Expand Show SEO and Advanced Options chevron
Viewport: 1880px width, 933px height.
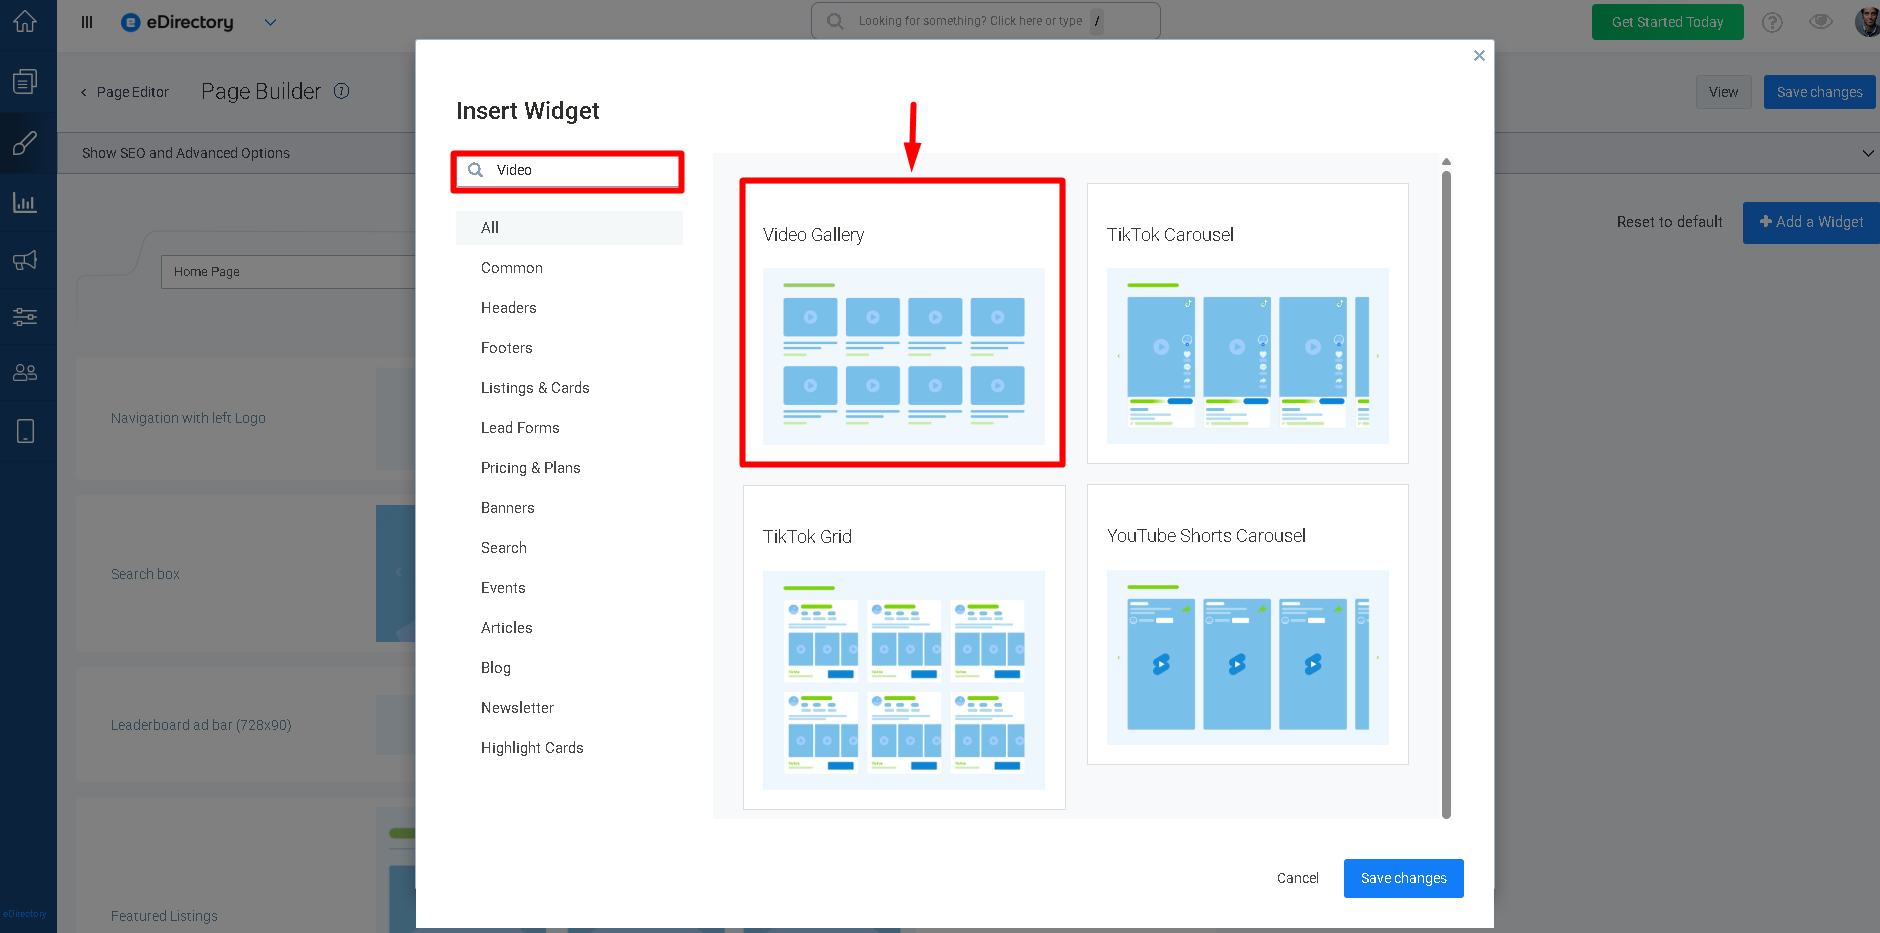click(1867, 153)
